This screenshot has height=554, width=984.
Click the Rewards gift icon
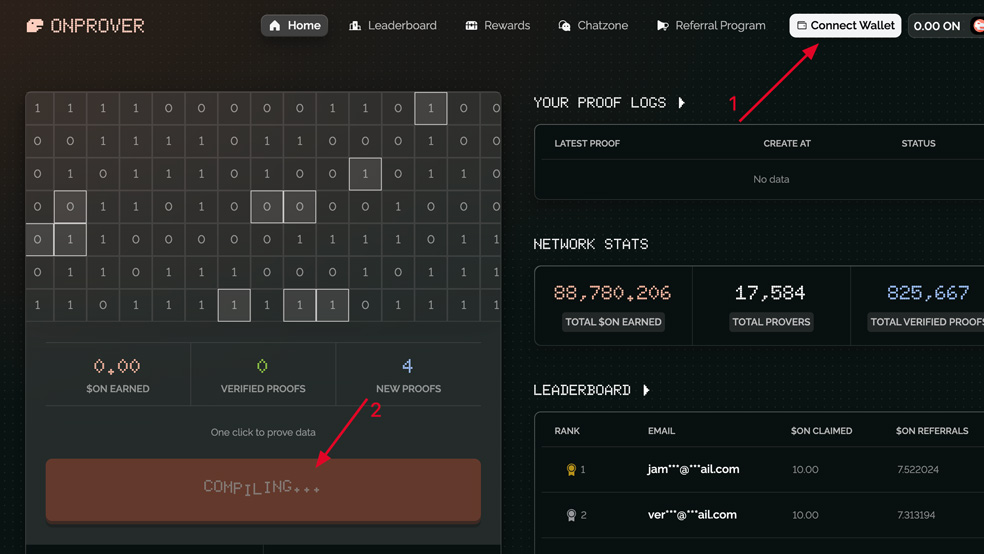[471, 26]
